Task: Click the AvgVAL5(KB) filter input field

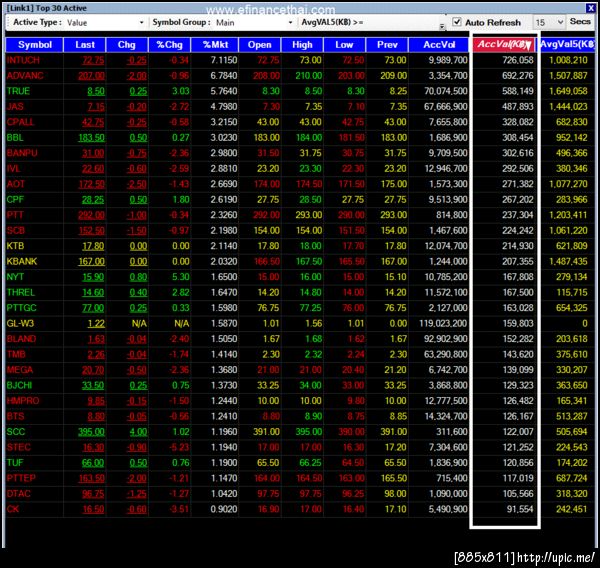Action: pos(403,23)
